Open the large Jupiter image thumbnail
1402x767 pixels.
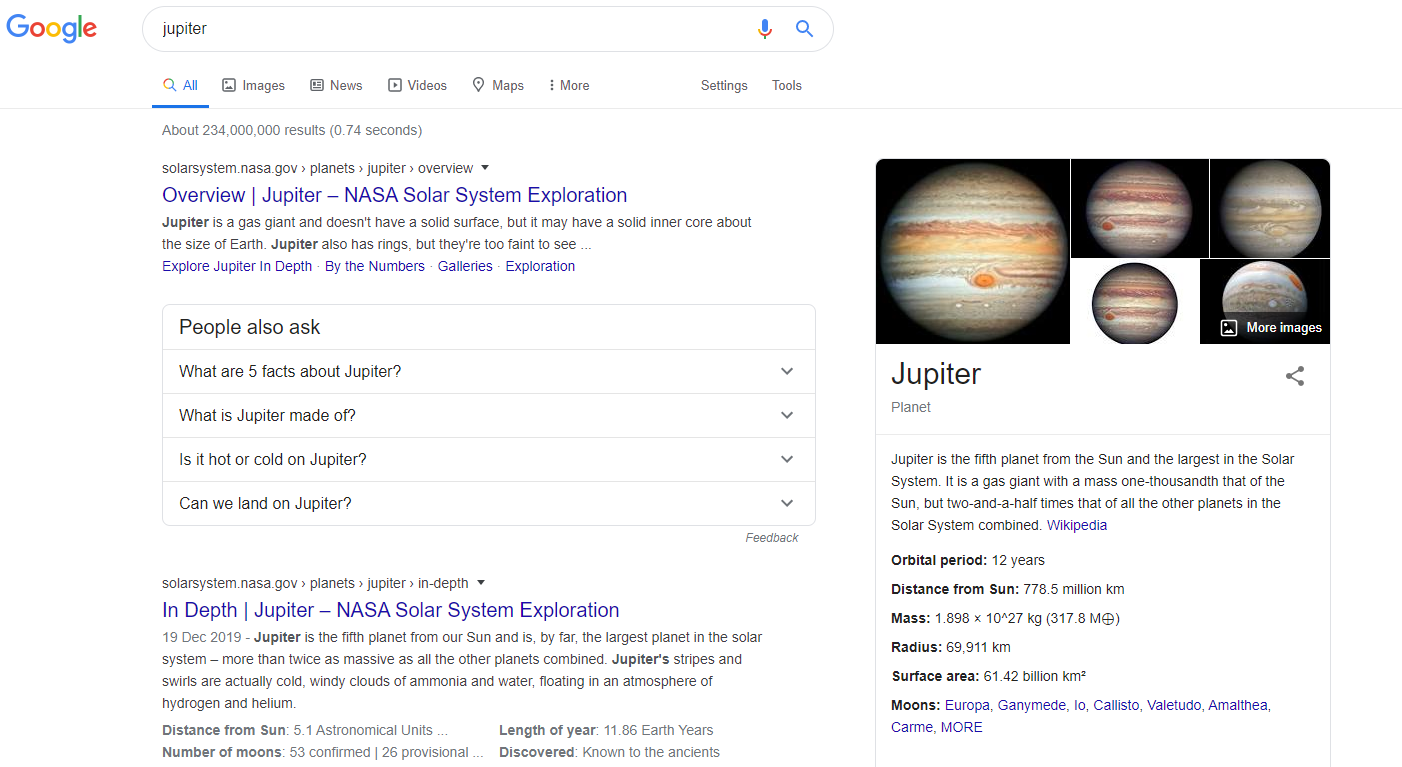coord(973,251)
